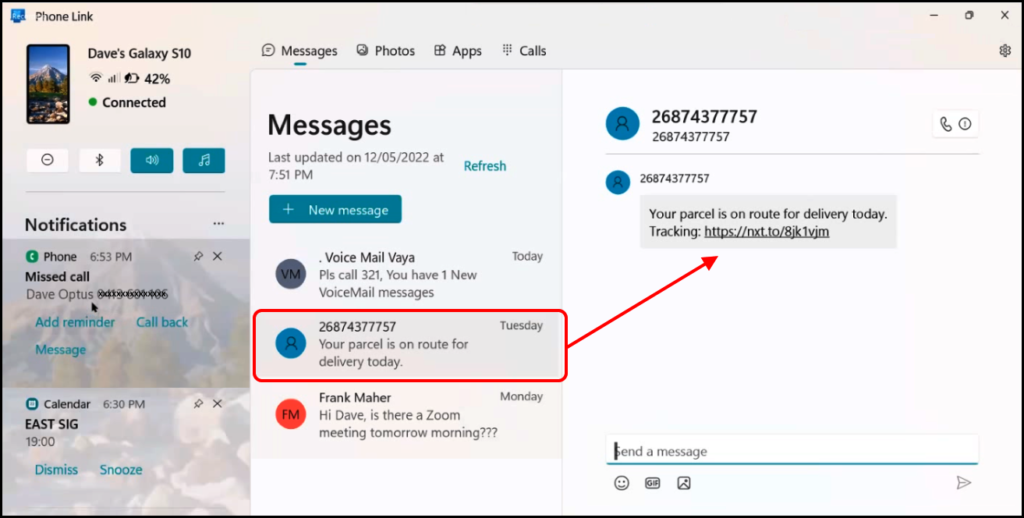Screen dimensions: 1024x518
Task: Open the Photos tab
Action: pyautogui.click(x=385, y=51)
